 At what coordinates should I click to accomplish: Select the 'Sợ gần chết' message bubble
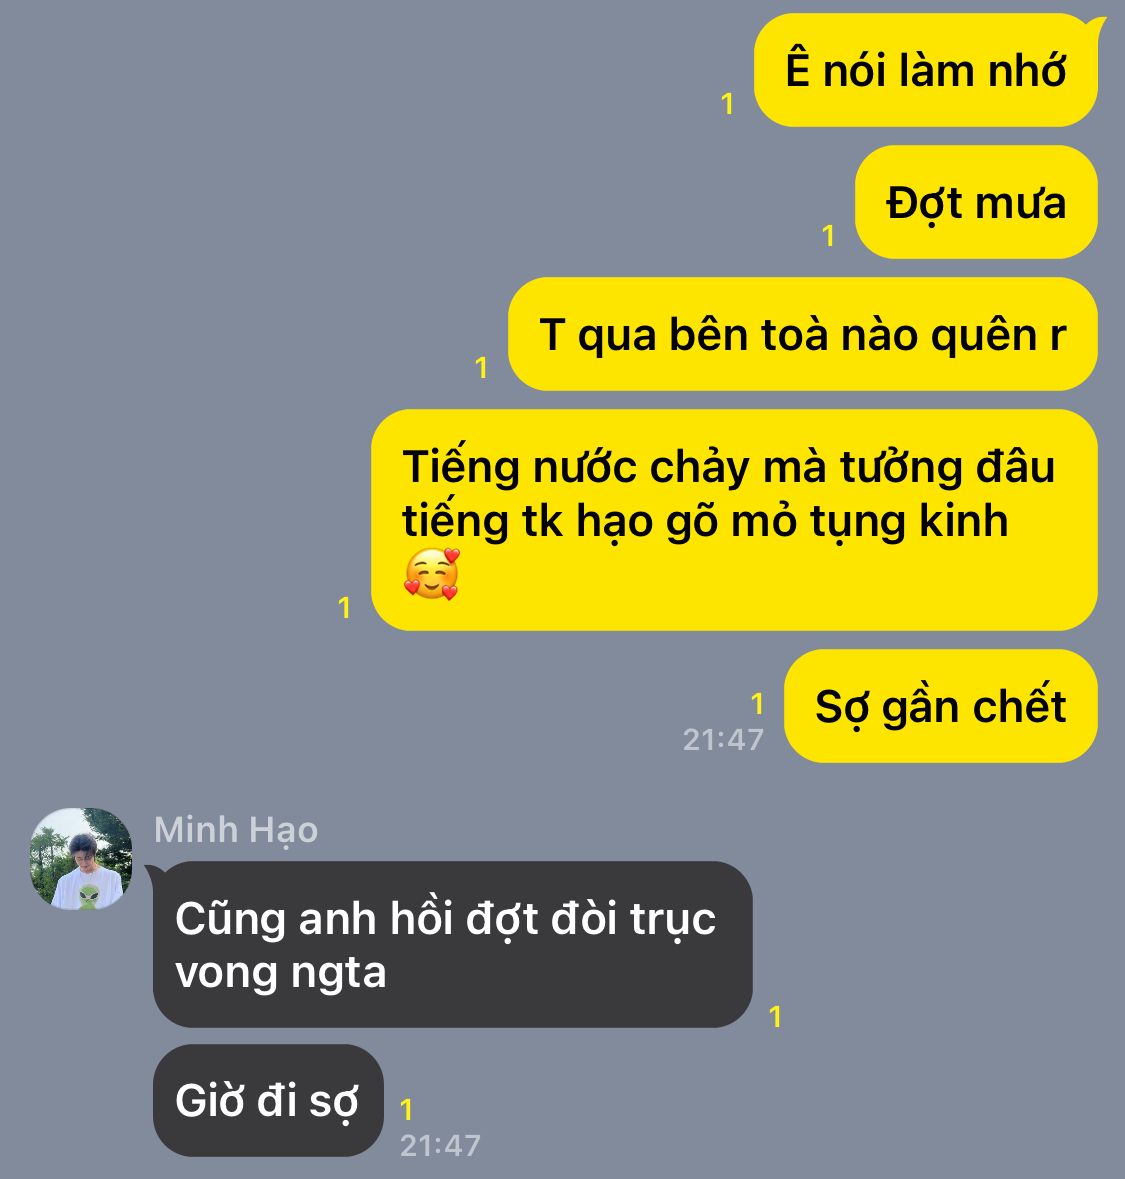coord(941,706)
